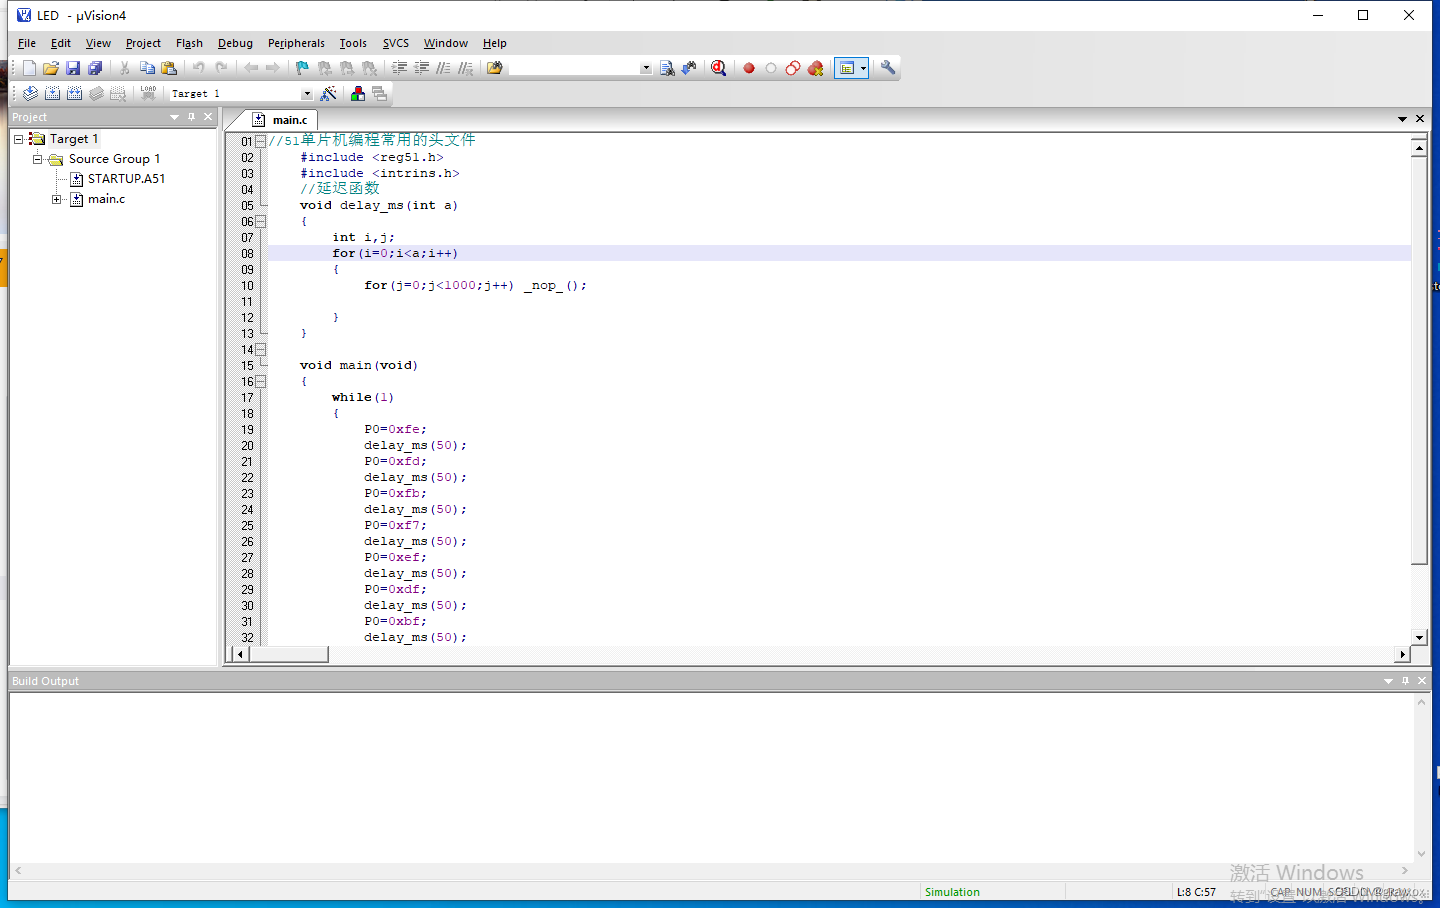The height and width of the screenshot is (908, 1440).
Task: Open Manage components colored blocks icon
Action: coord(357,93)
